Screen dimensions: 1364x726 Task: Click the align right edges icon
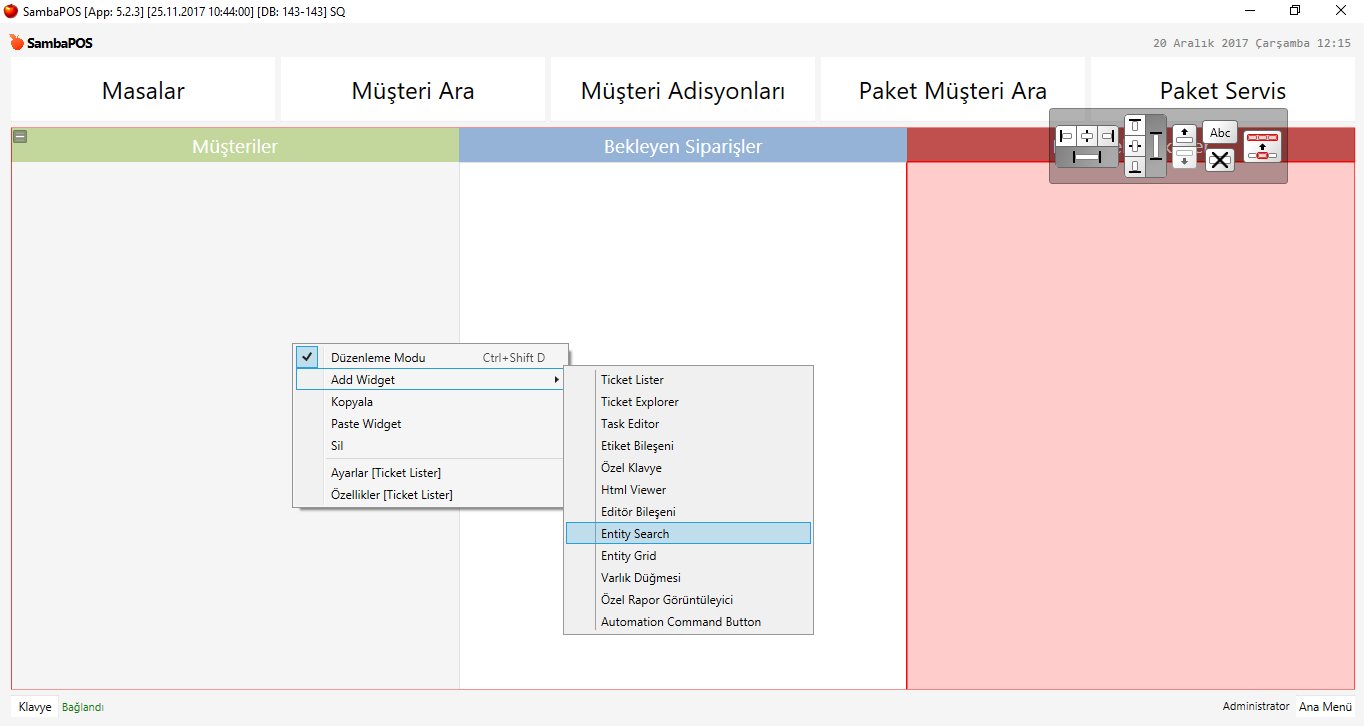tap(1108, 135)
